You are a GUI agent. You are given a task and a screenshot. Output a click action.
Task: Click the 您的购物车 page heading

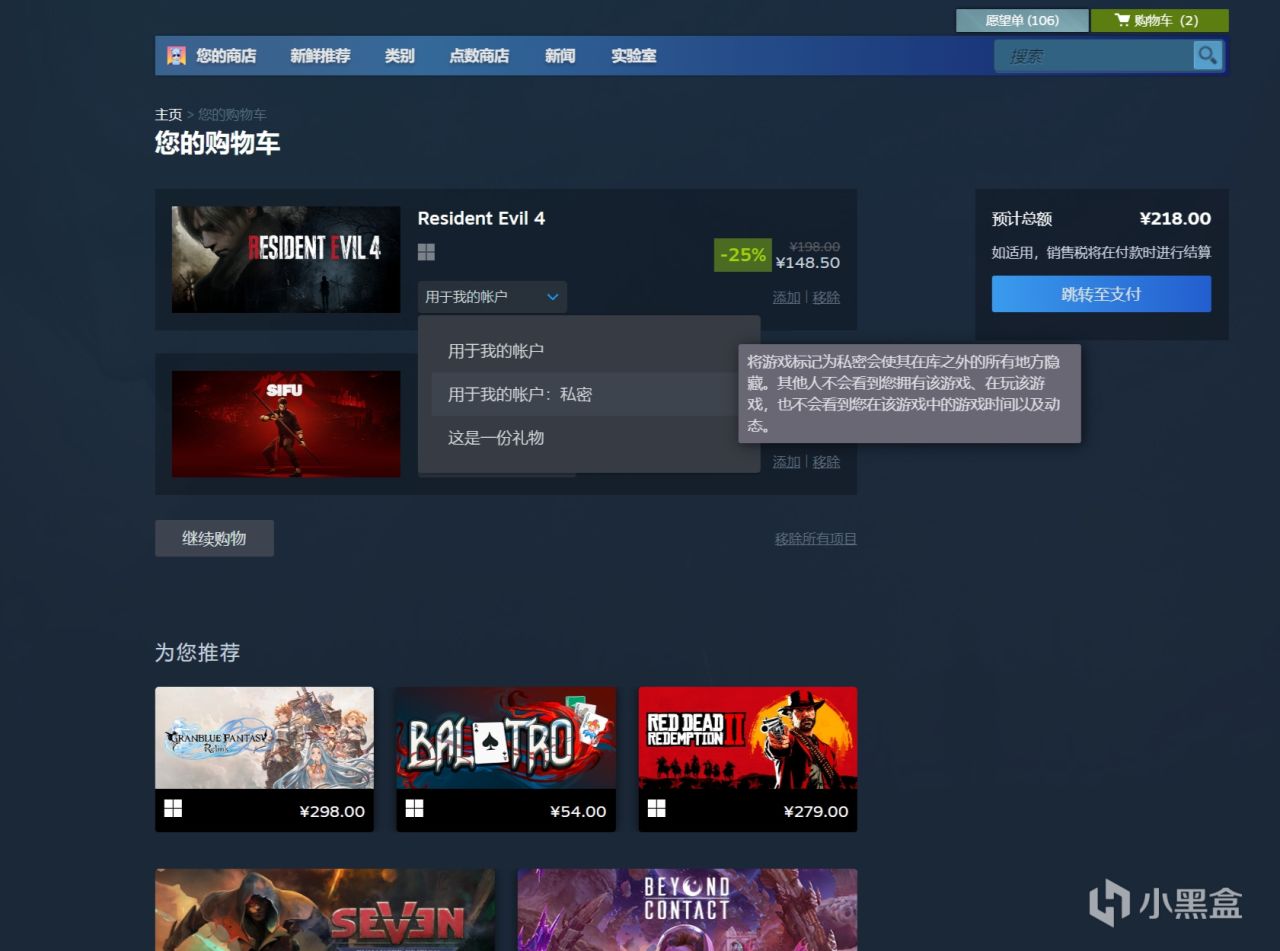[218, 143]
